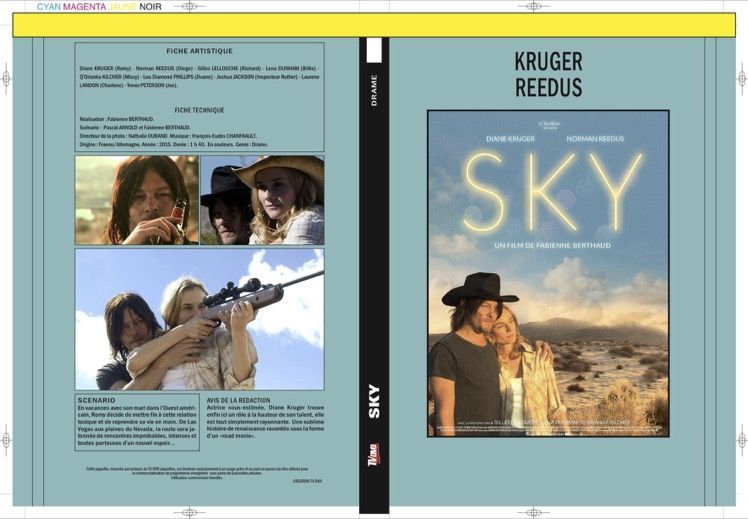This screenshot has height=519, width=748.
Task: Click the white rectangle atop the black spine
Action: (374, 50)
